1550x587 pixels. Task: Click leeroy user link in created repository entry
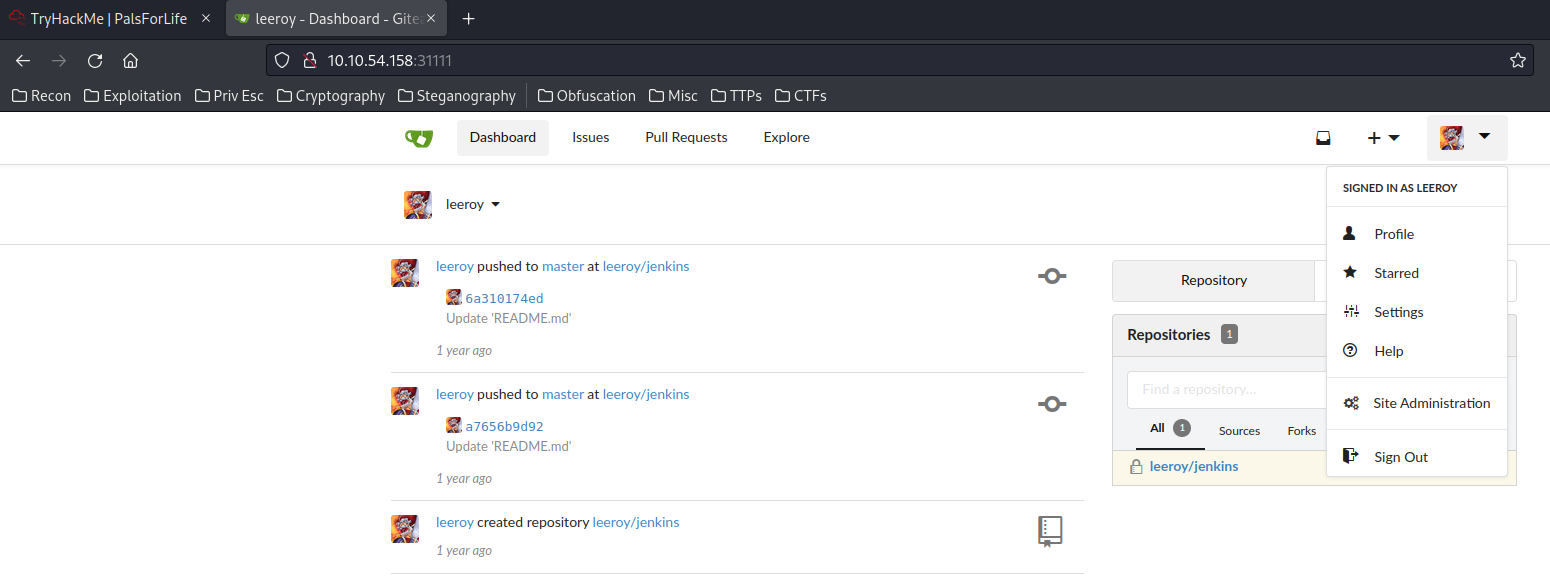point(455,523)
